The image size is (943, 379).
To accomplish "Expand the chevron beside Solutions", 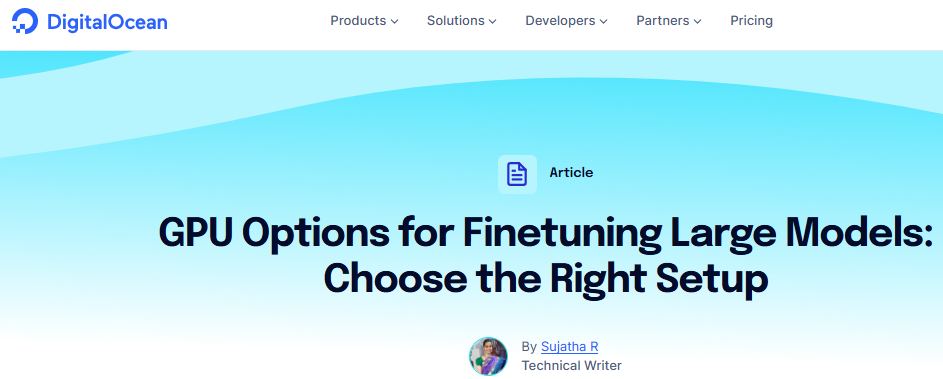I will pos(492,22).
